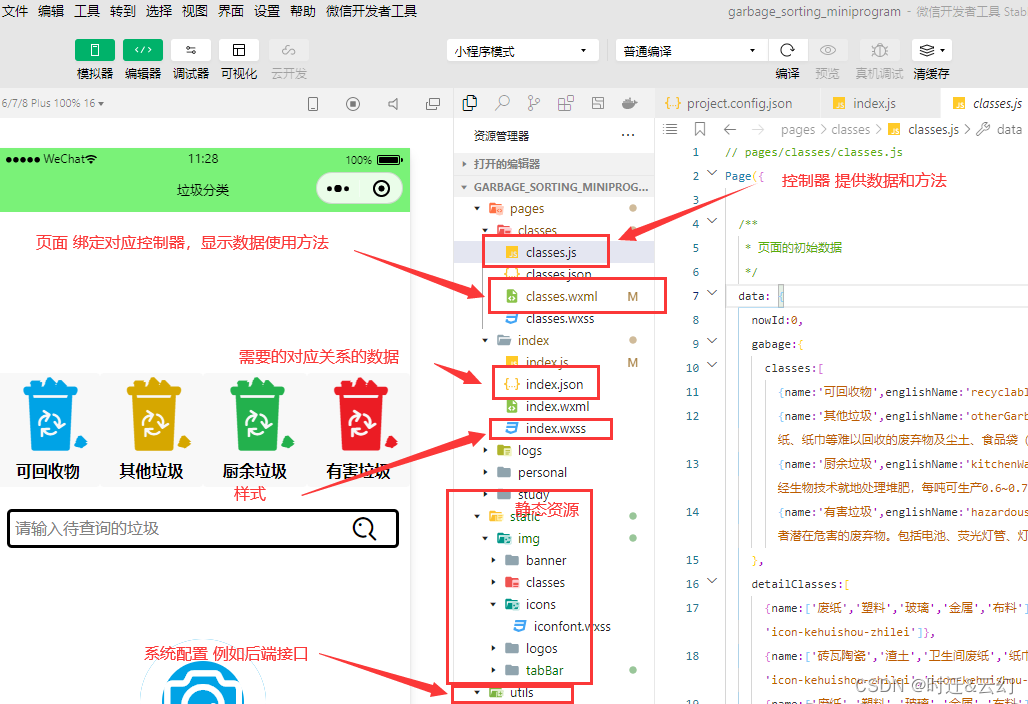Expand the personal folder
The width and height of the screenshot is (1028, 704).
coord(554,472)
